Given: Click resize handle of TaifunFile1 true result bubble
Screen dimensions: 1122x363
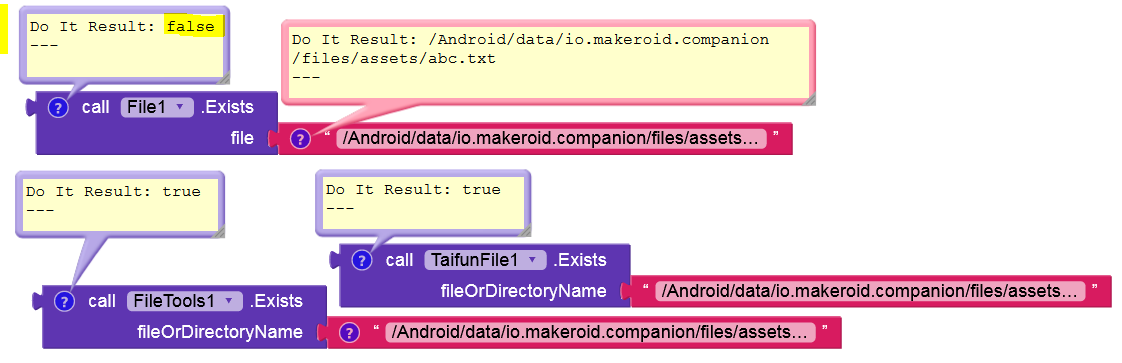Looking at the screenshot, I should 525,231.
